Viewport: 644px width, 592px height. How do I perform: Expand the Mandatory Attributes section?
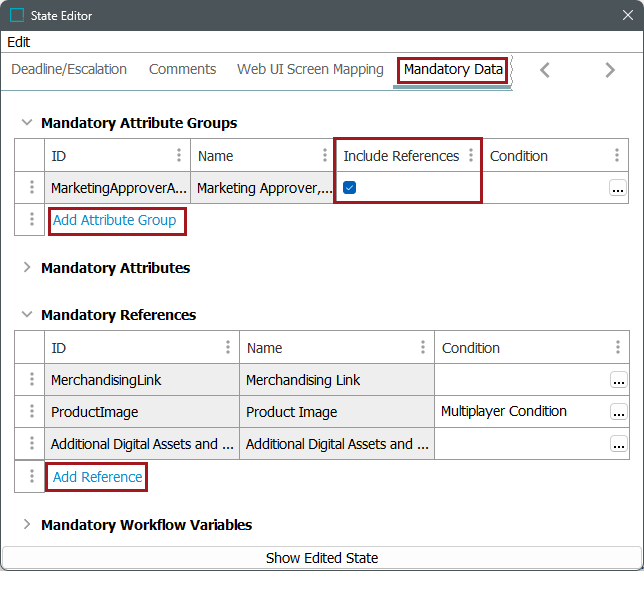[27, 268]
